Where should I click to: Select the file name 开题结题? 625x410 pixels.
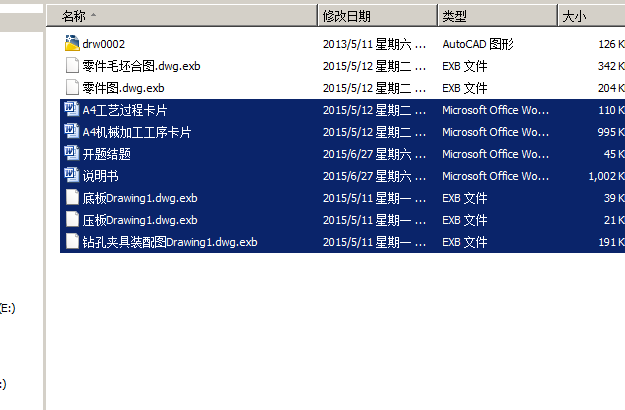[106, 154]
